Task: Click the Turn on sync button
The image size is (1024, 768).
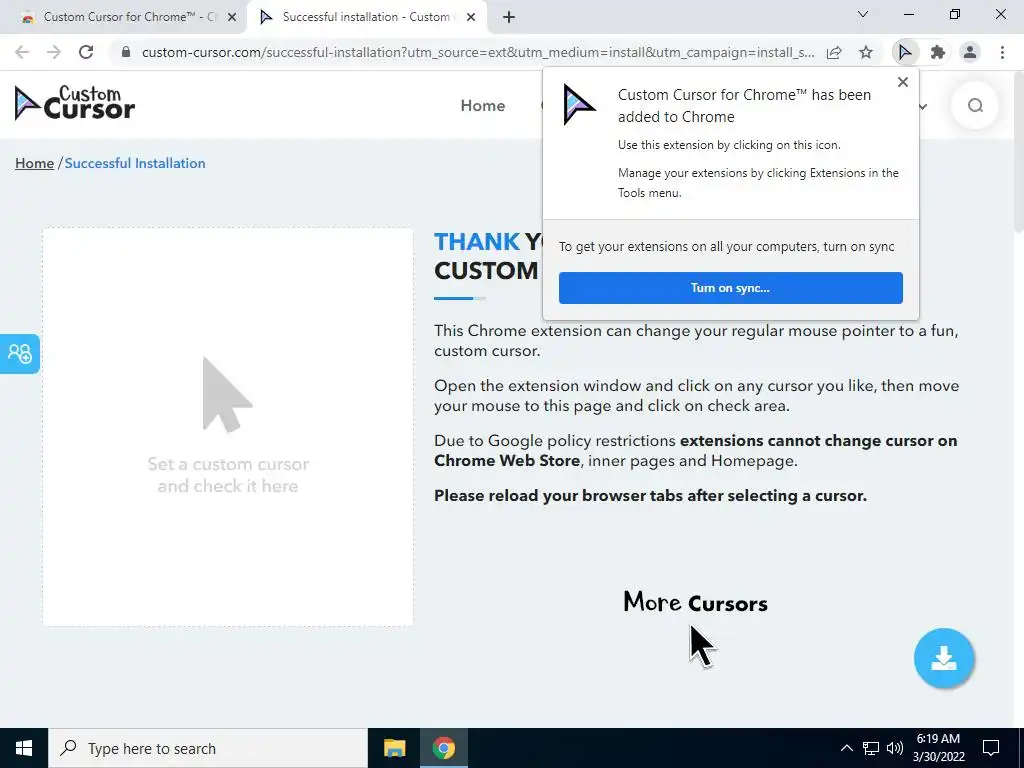Action: pyautogui.click(x=731, y=288)
